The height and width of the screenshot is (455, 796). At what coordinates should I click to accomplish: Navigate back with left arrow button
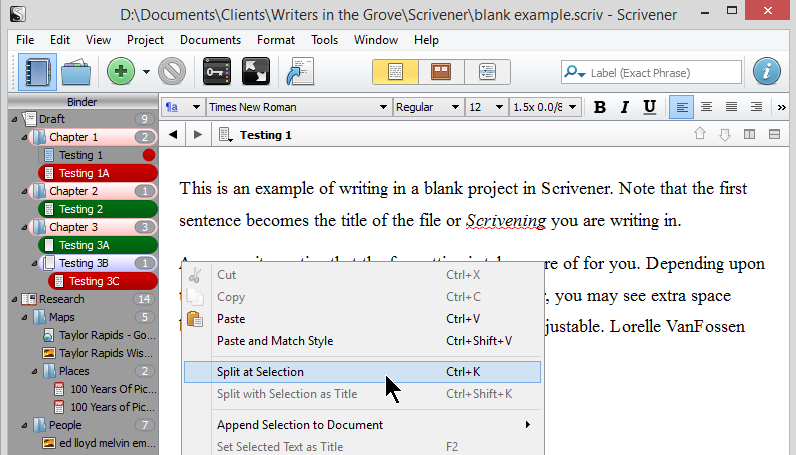pos(174,135)
